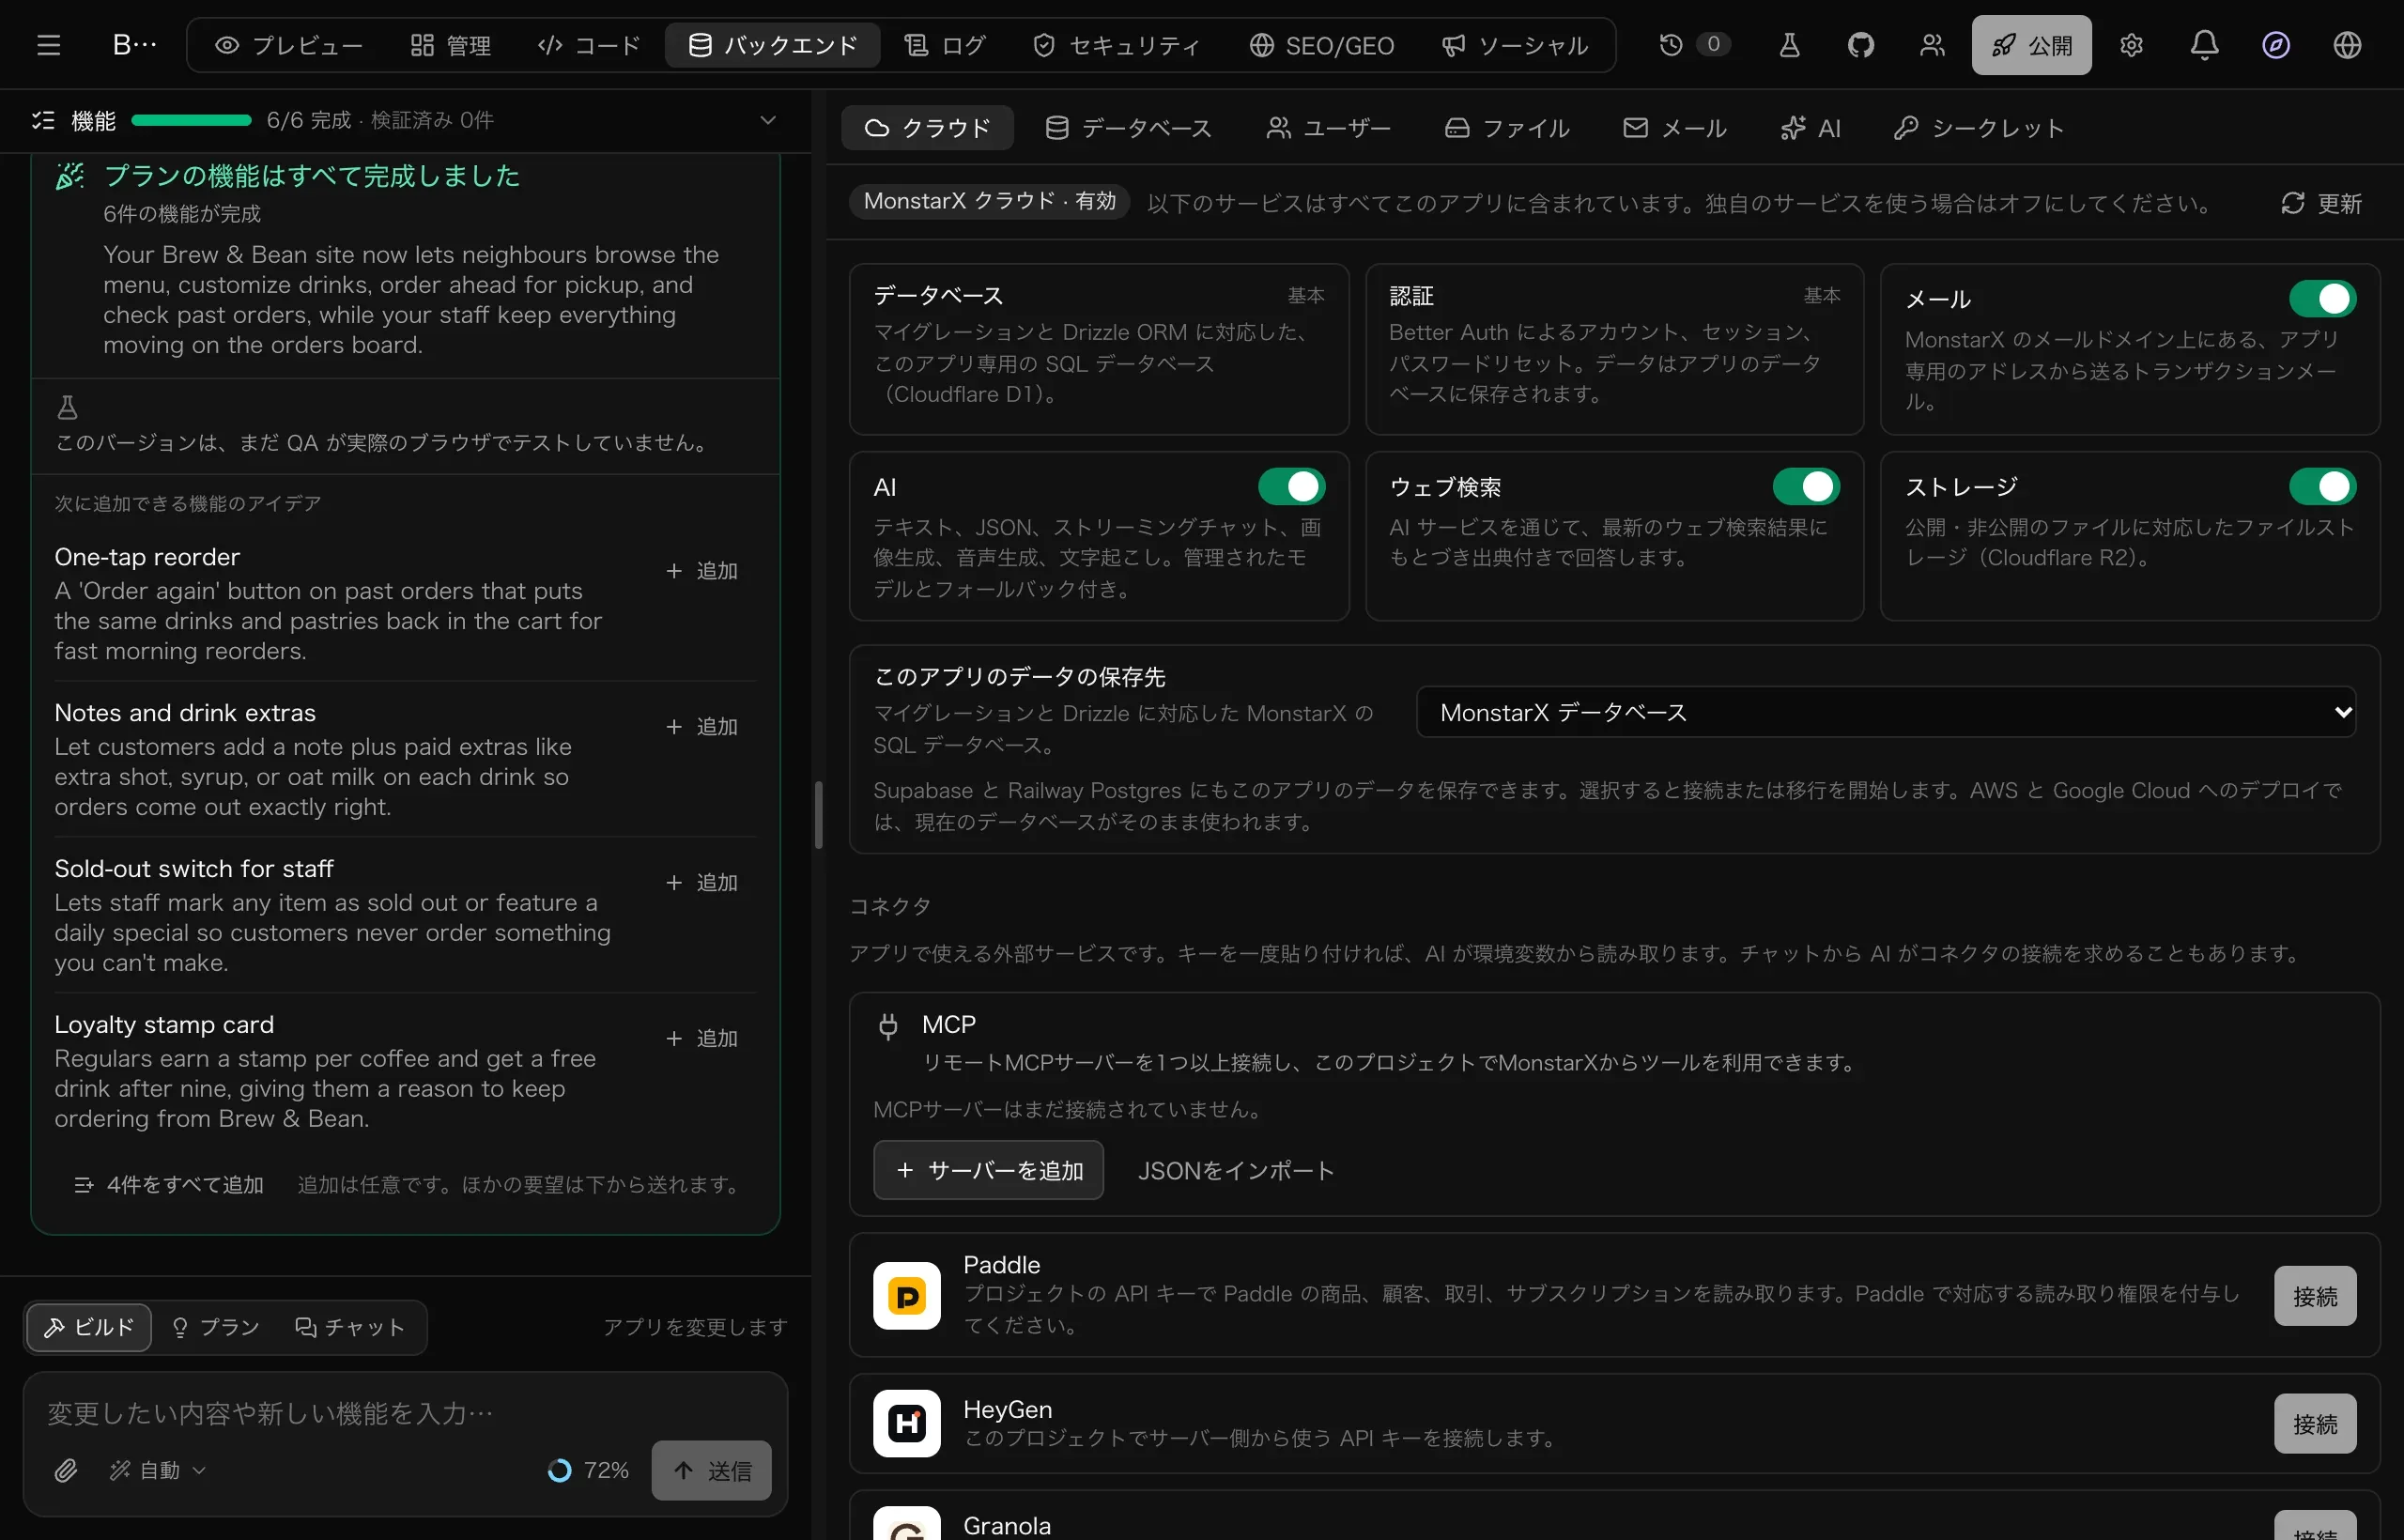Switch to the コード tab
Viewport: 2404px width, 1540px height.
click(x=588, y=45)
